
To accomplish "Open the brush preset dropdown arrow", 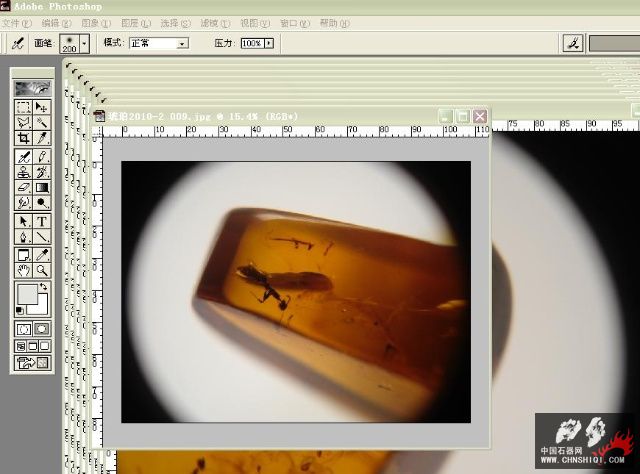I will pos(84,43).
